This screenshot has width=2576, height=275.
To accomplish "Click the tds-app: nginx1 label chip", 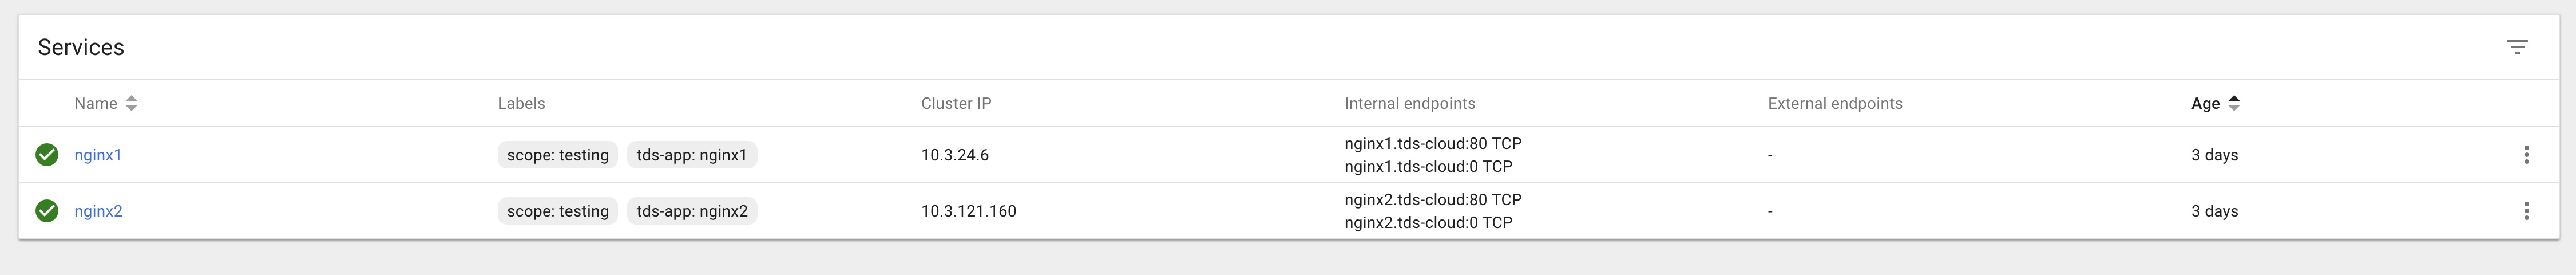I will coord(691,155).
